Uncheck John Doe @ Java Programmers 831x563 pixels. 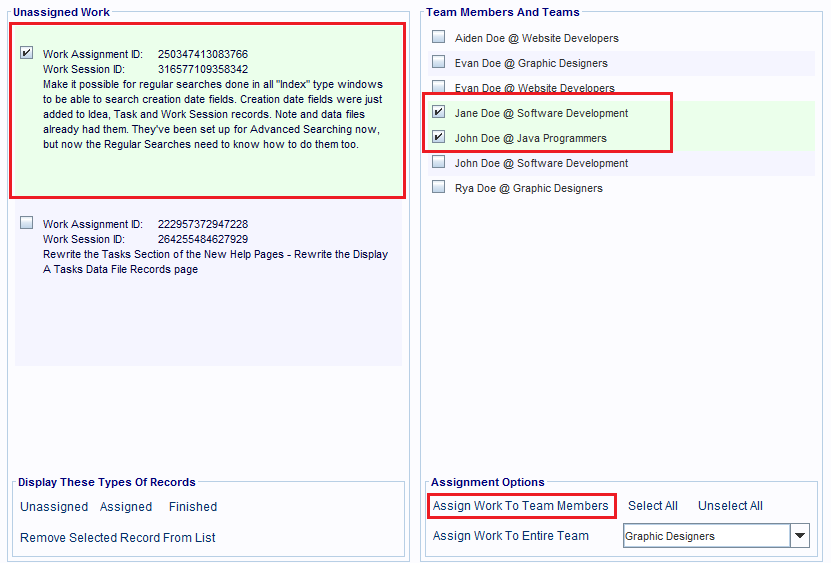438,137
